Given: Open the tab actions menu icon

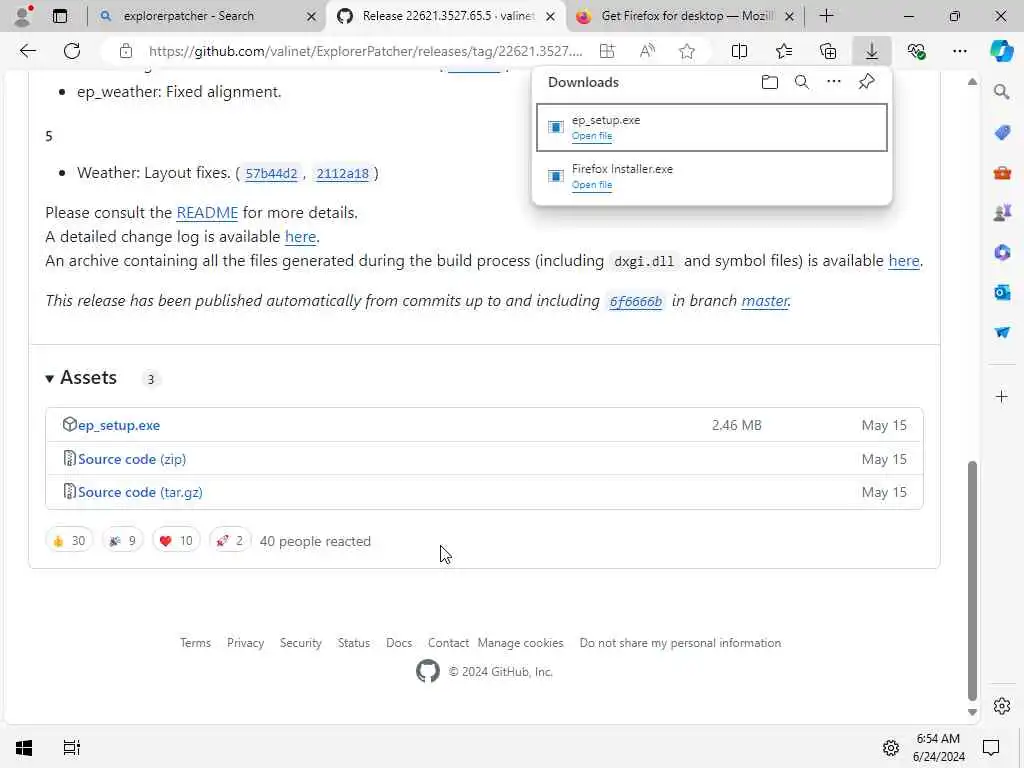Looking at the screenshot, I should pos(59,16).
